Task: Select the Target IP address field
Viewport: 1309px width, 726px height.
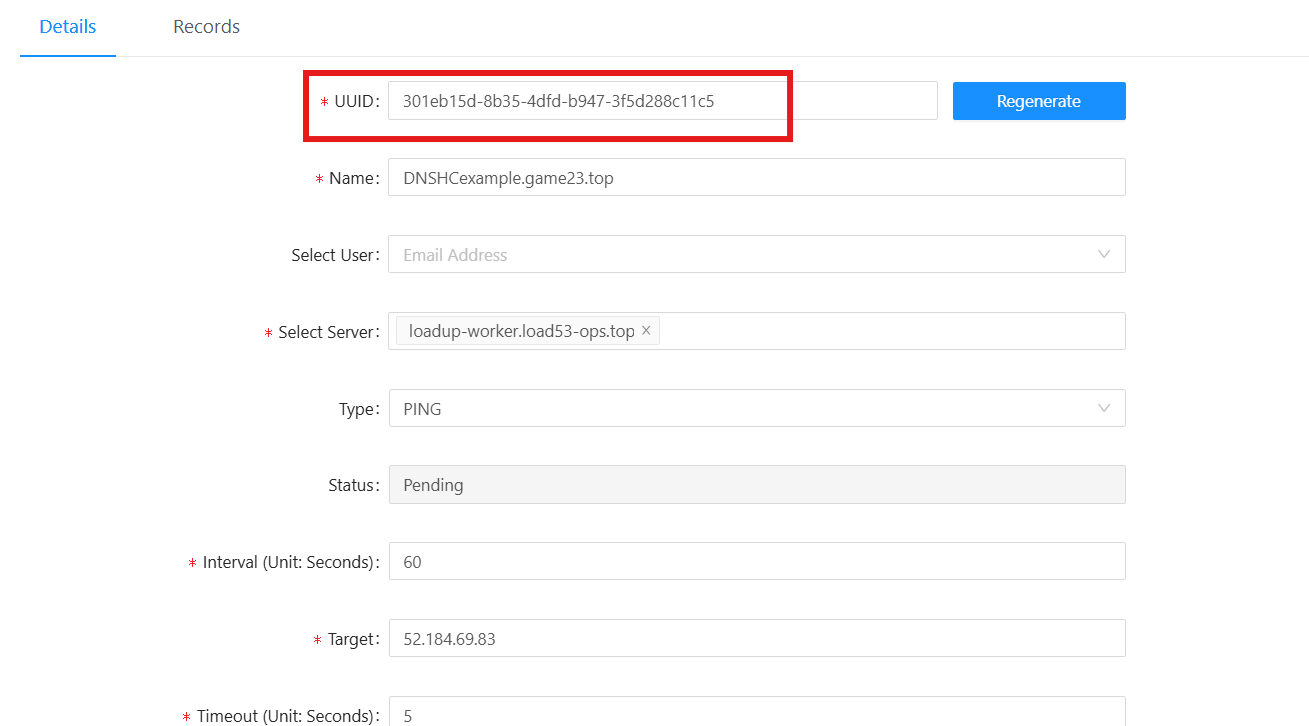Action: pos(756,638)
